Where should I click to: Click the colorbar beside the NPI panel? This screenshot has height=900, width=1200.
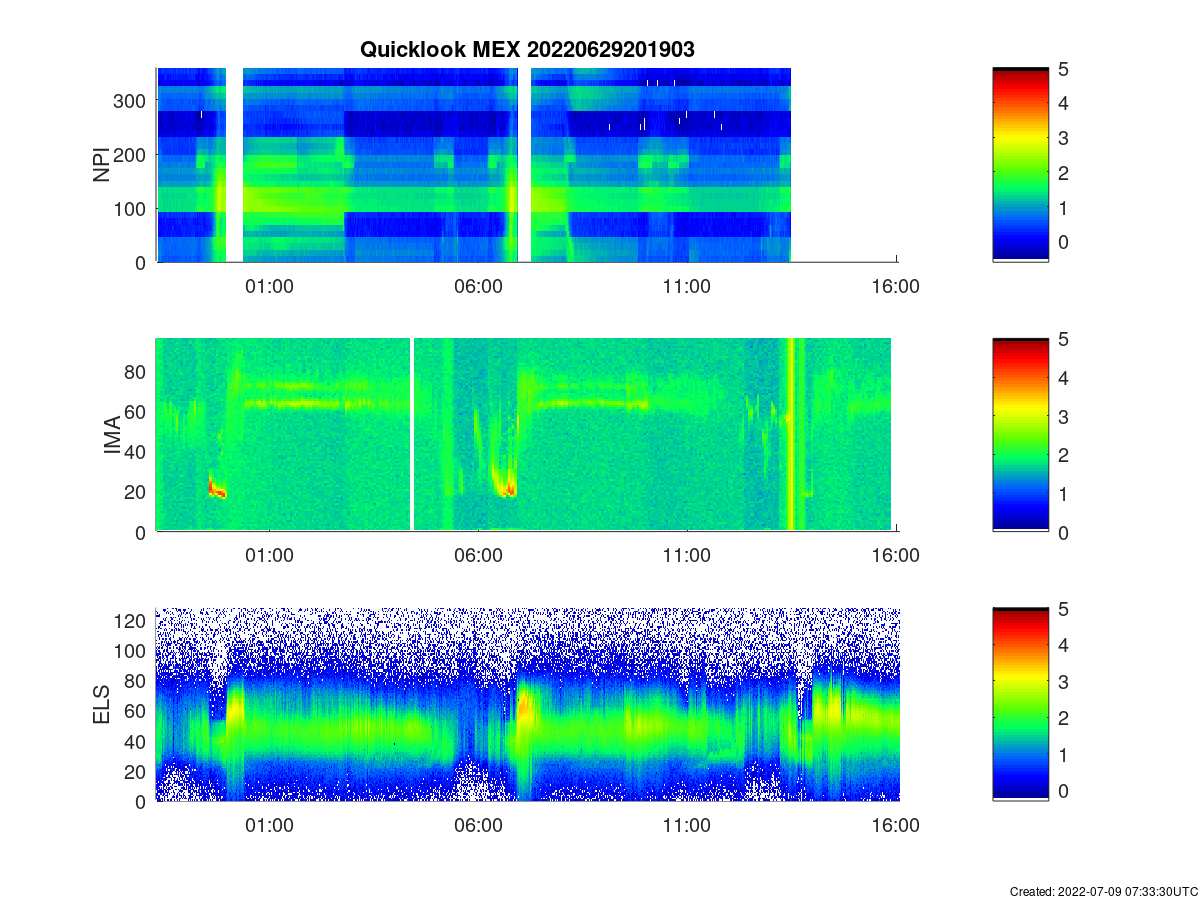[x=1020, y=165]
